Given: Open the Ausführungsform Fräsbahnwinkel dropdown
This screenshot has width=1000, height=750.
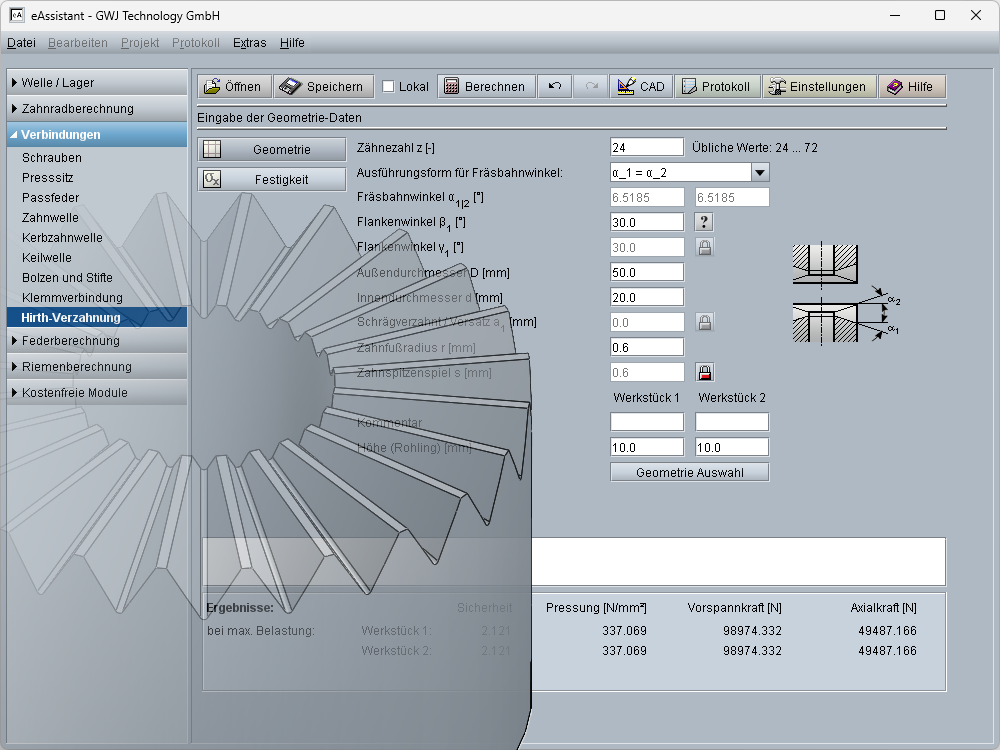Looking at the screenshot, I should pyautogui.click(x=759, y=172).
